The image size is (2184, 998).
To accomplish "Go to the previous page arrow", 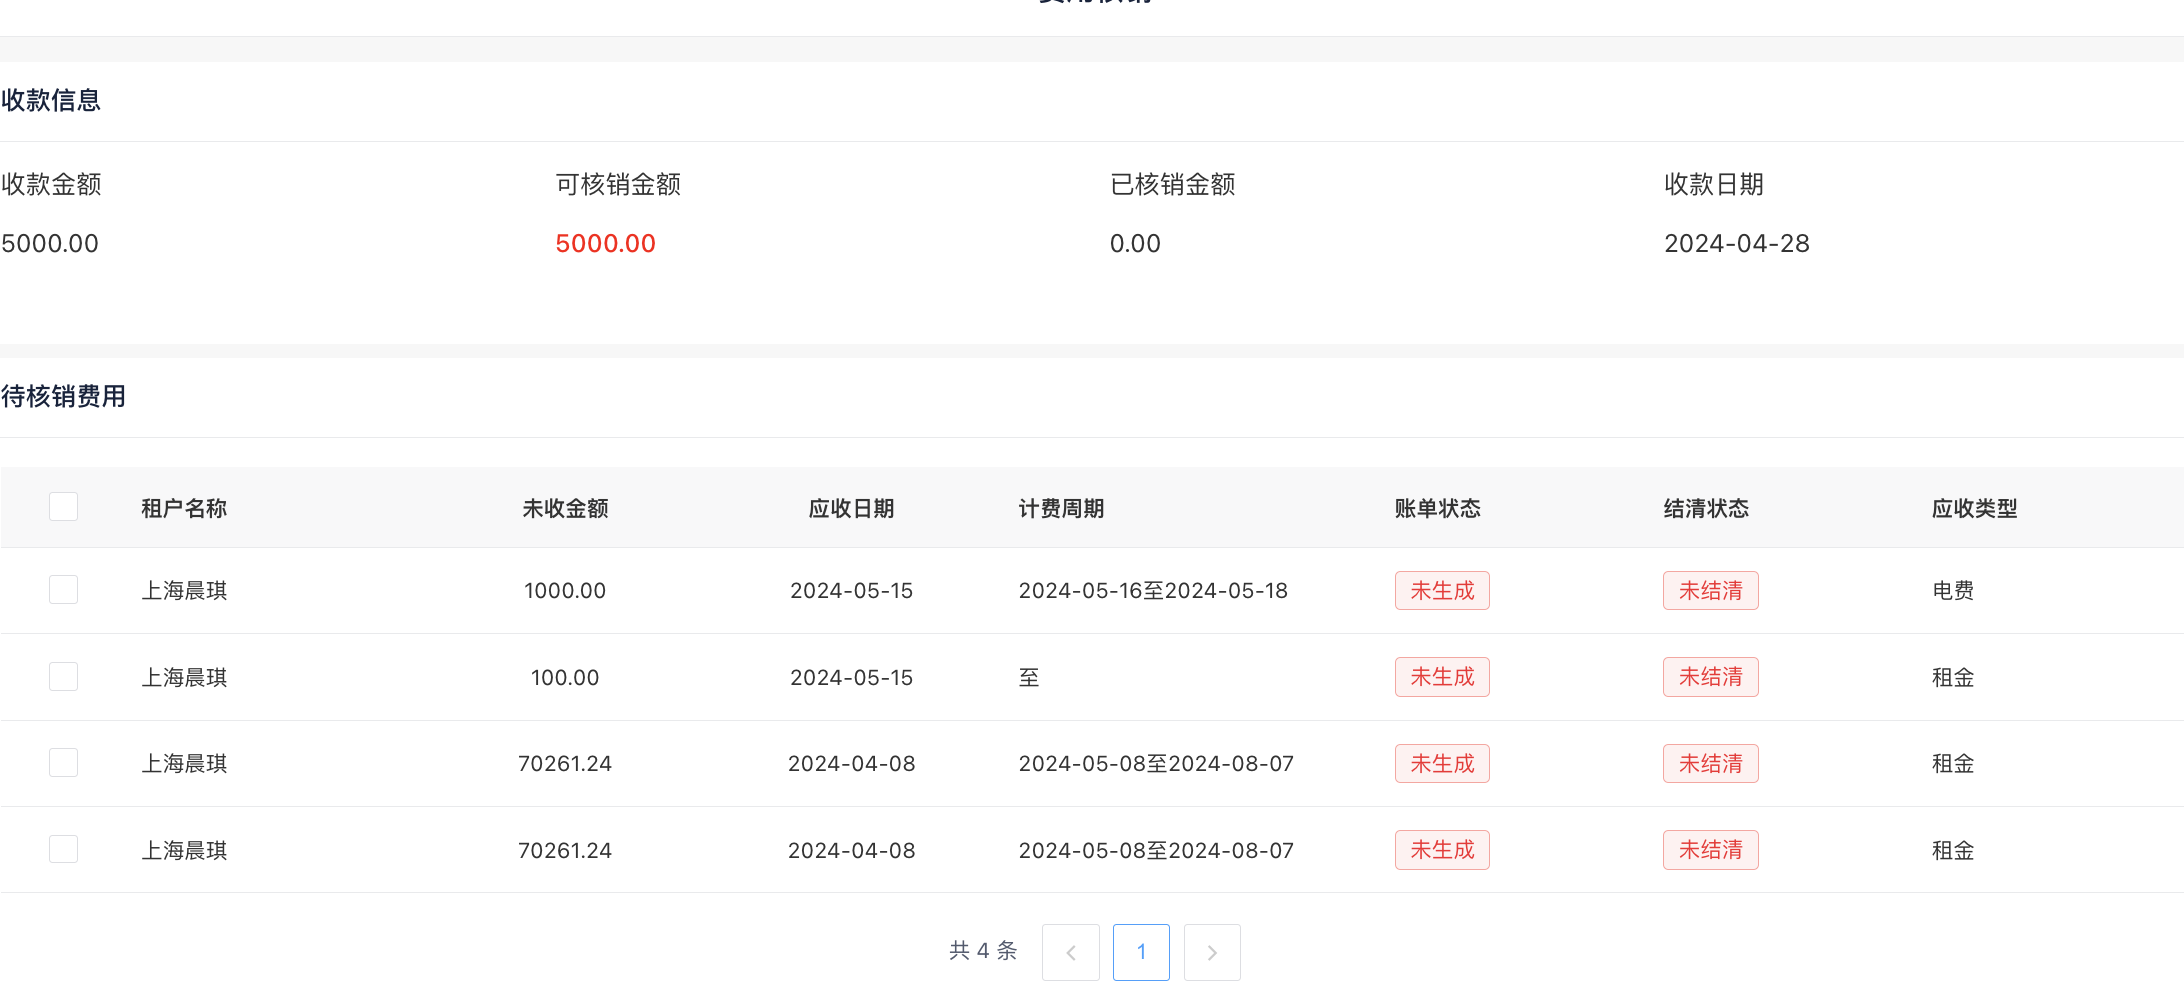I will pyautogui.click(x=1070, y=952).
